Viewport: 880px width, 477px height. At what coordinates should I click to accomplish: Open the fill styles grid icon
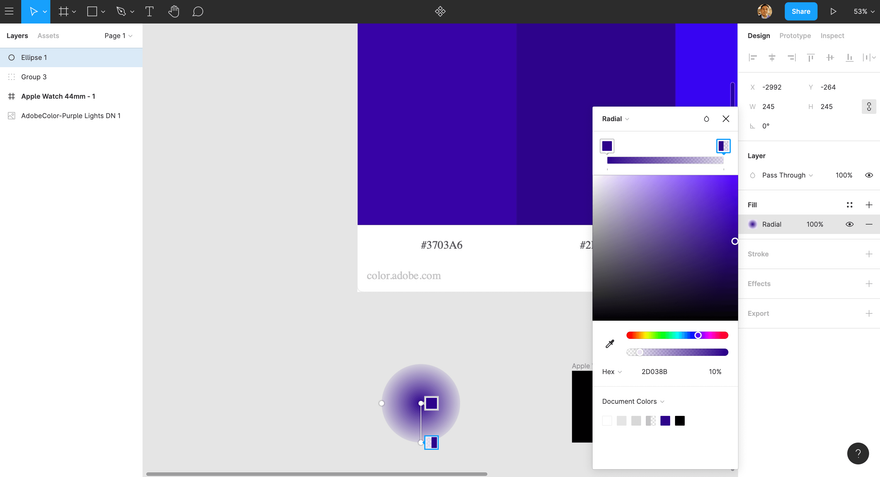(849, 205)
